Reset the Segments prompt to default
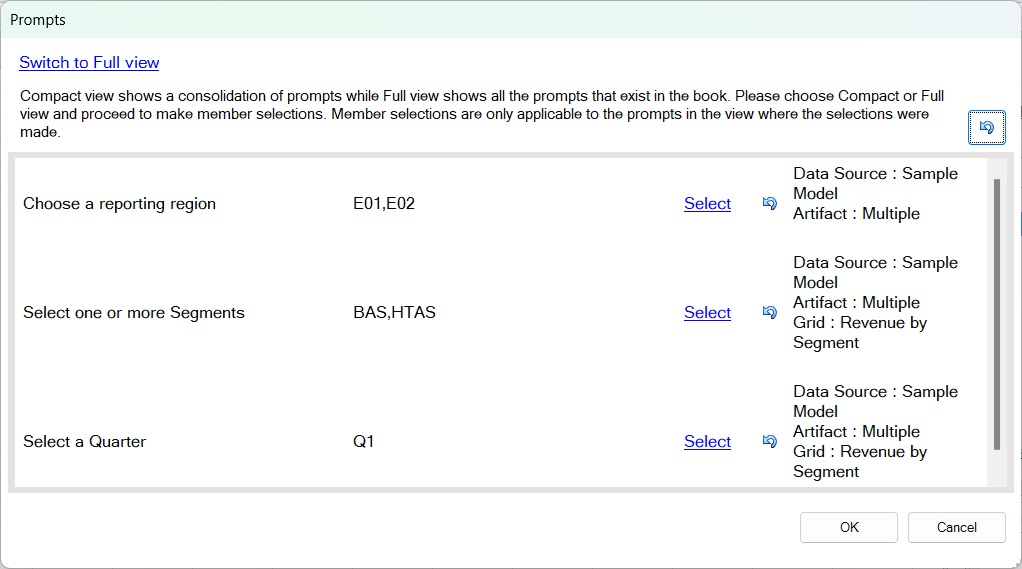1022x569 pixels. coord(769,313)
